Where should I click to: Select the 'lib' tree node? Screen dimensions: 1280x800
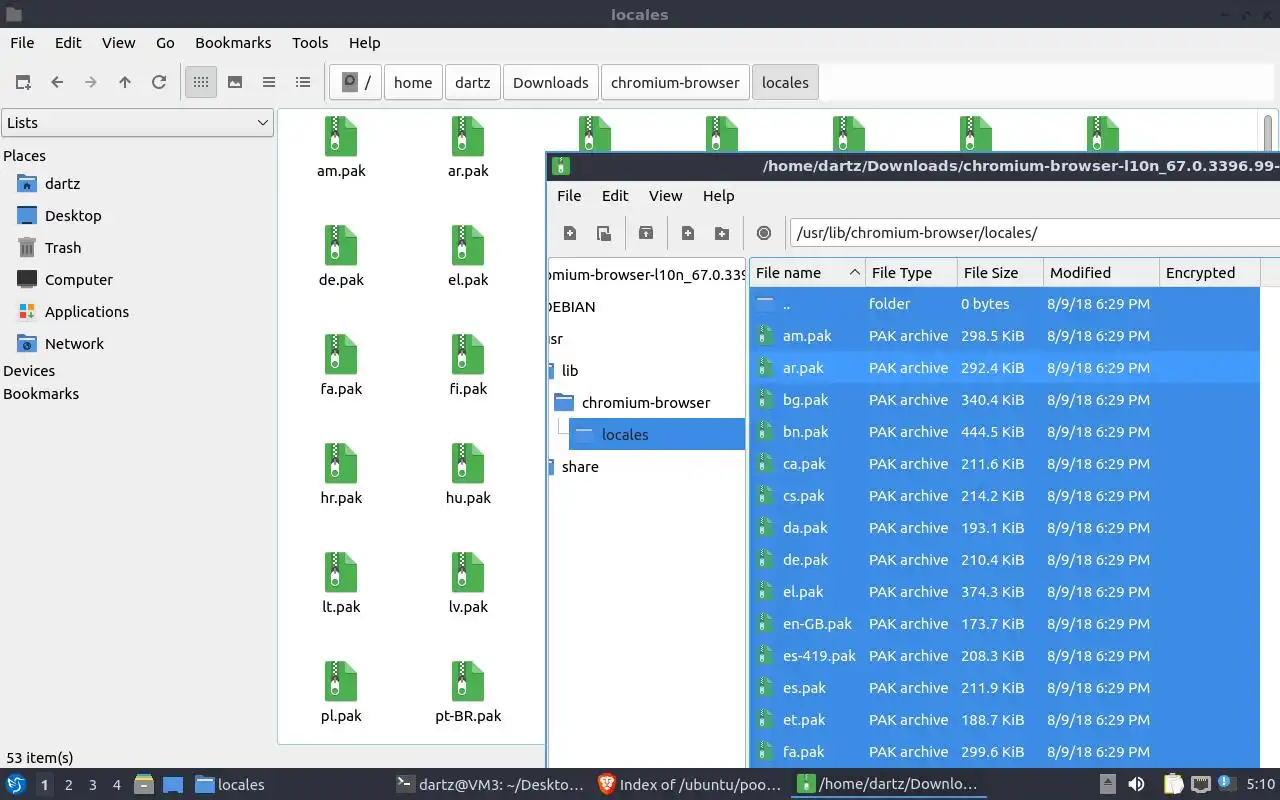pos(570,371)
